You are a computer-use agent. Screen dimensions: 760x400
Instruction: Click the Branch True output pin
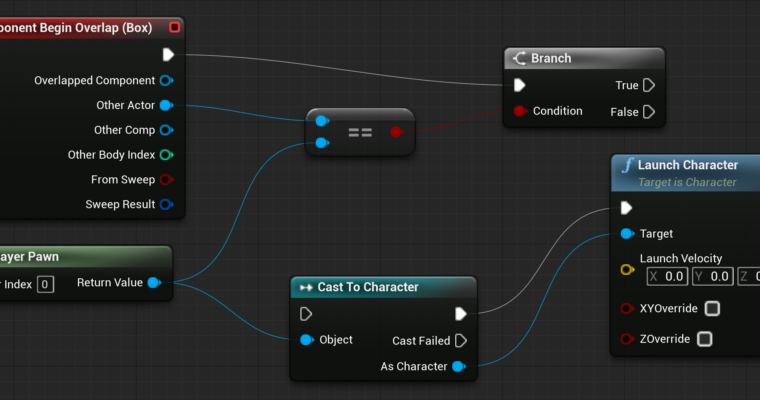pyautogui.click(x=649, y=85)
